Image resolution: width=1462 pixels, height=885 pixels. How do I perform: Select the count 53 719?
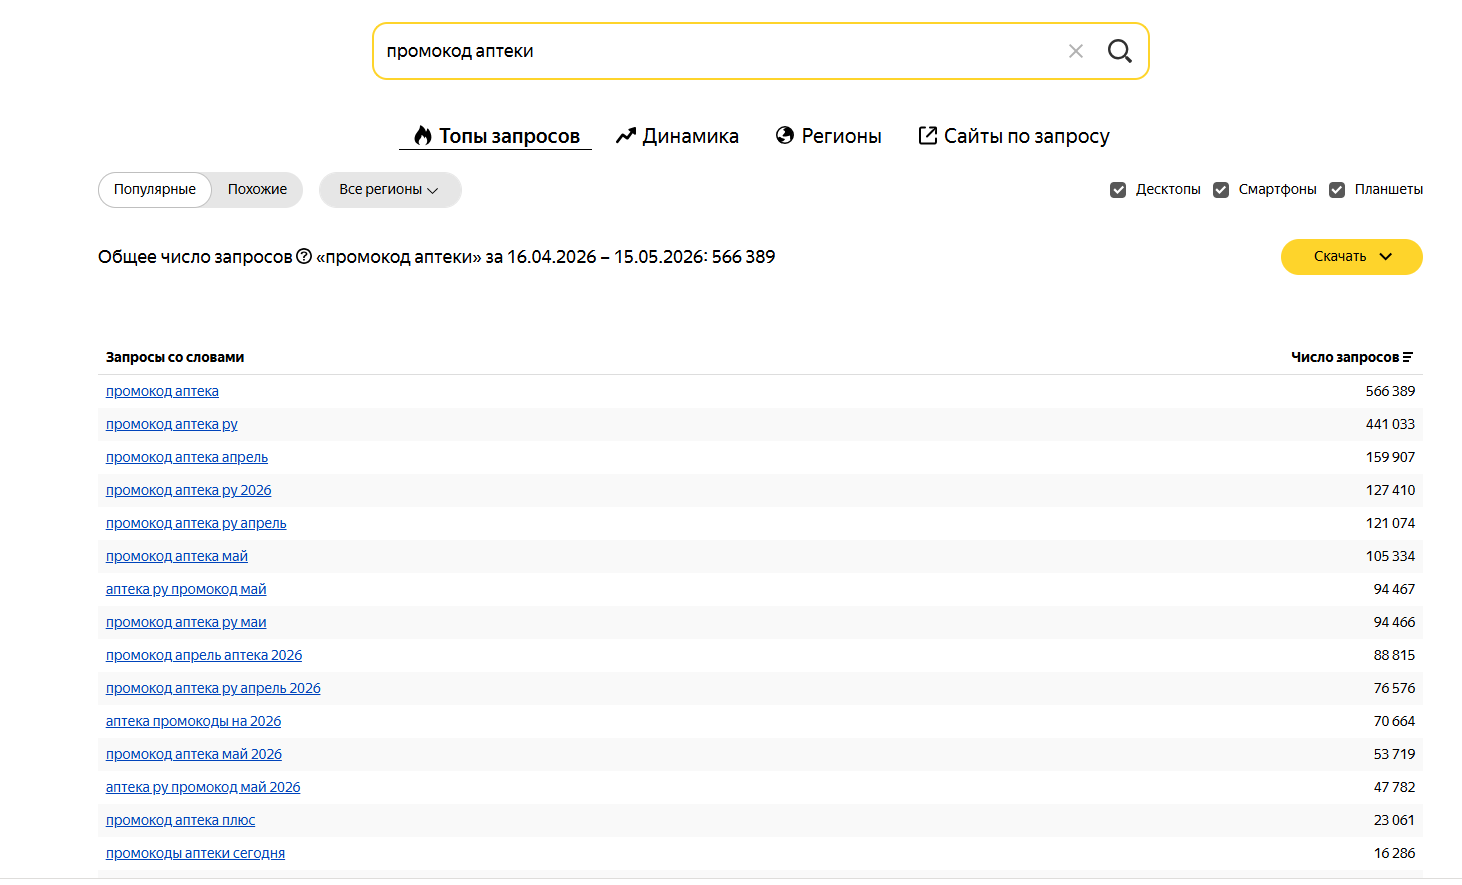(x=1394, y=754)
